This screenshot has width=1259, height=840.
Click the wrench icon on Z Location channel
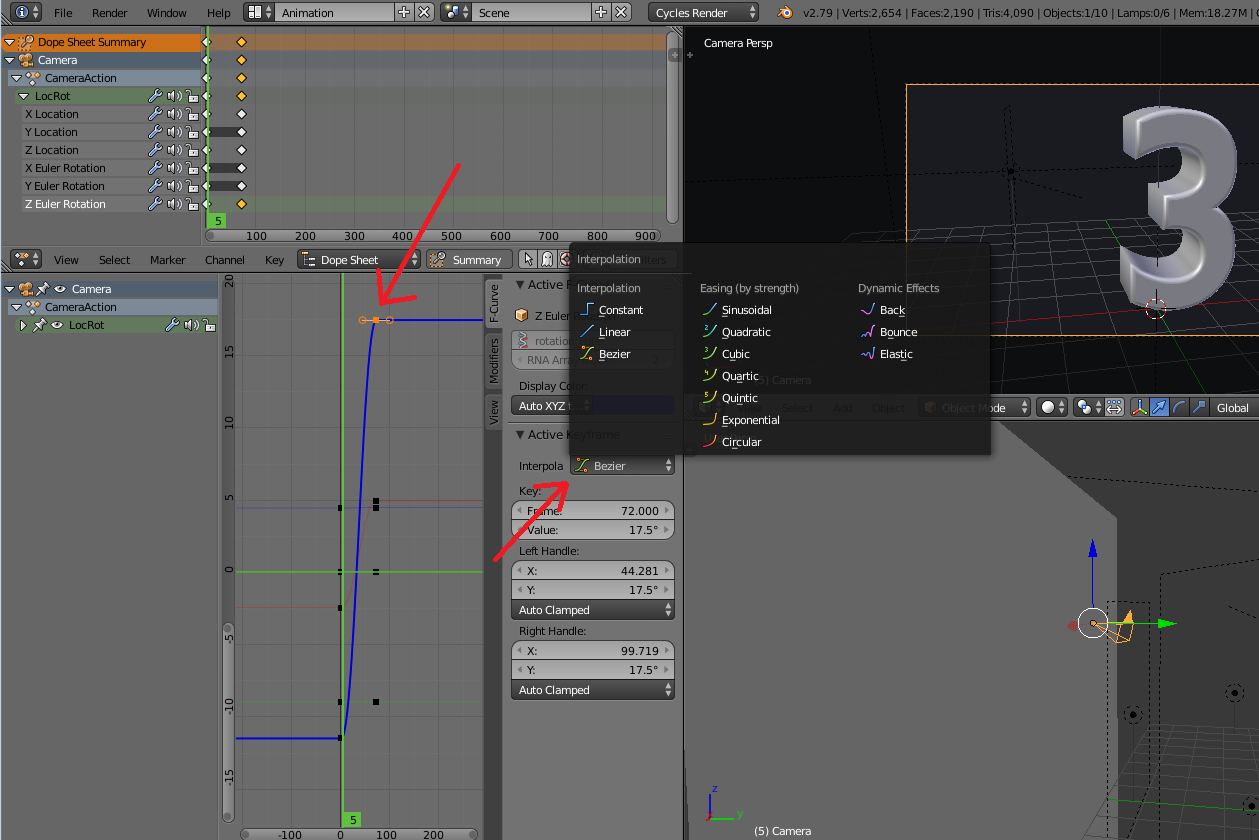tap(155, 150)
